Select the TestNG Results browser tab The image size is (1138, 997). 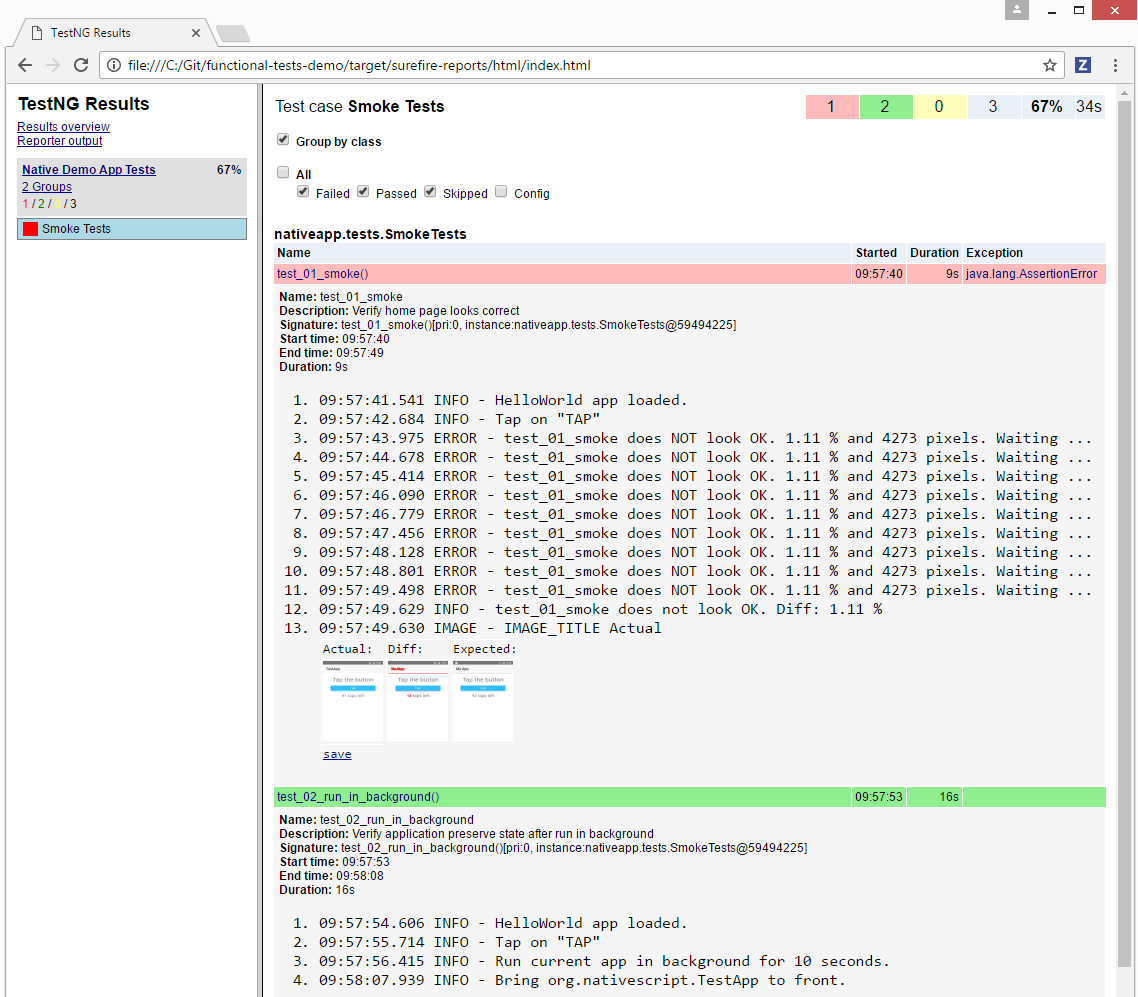click(116, 33)
